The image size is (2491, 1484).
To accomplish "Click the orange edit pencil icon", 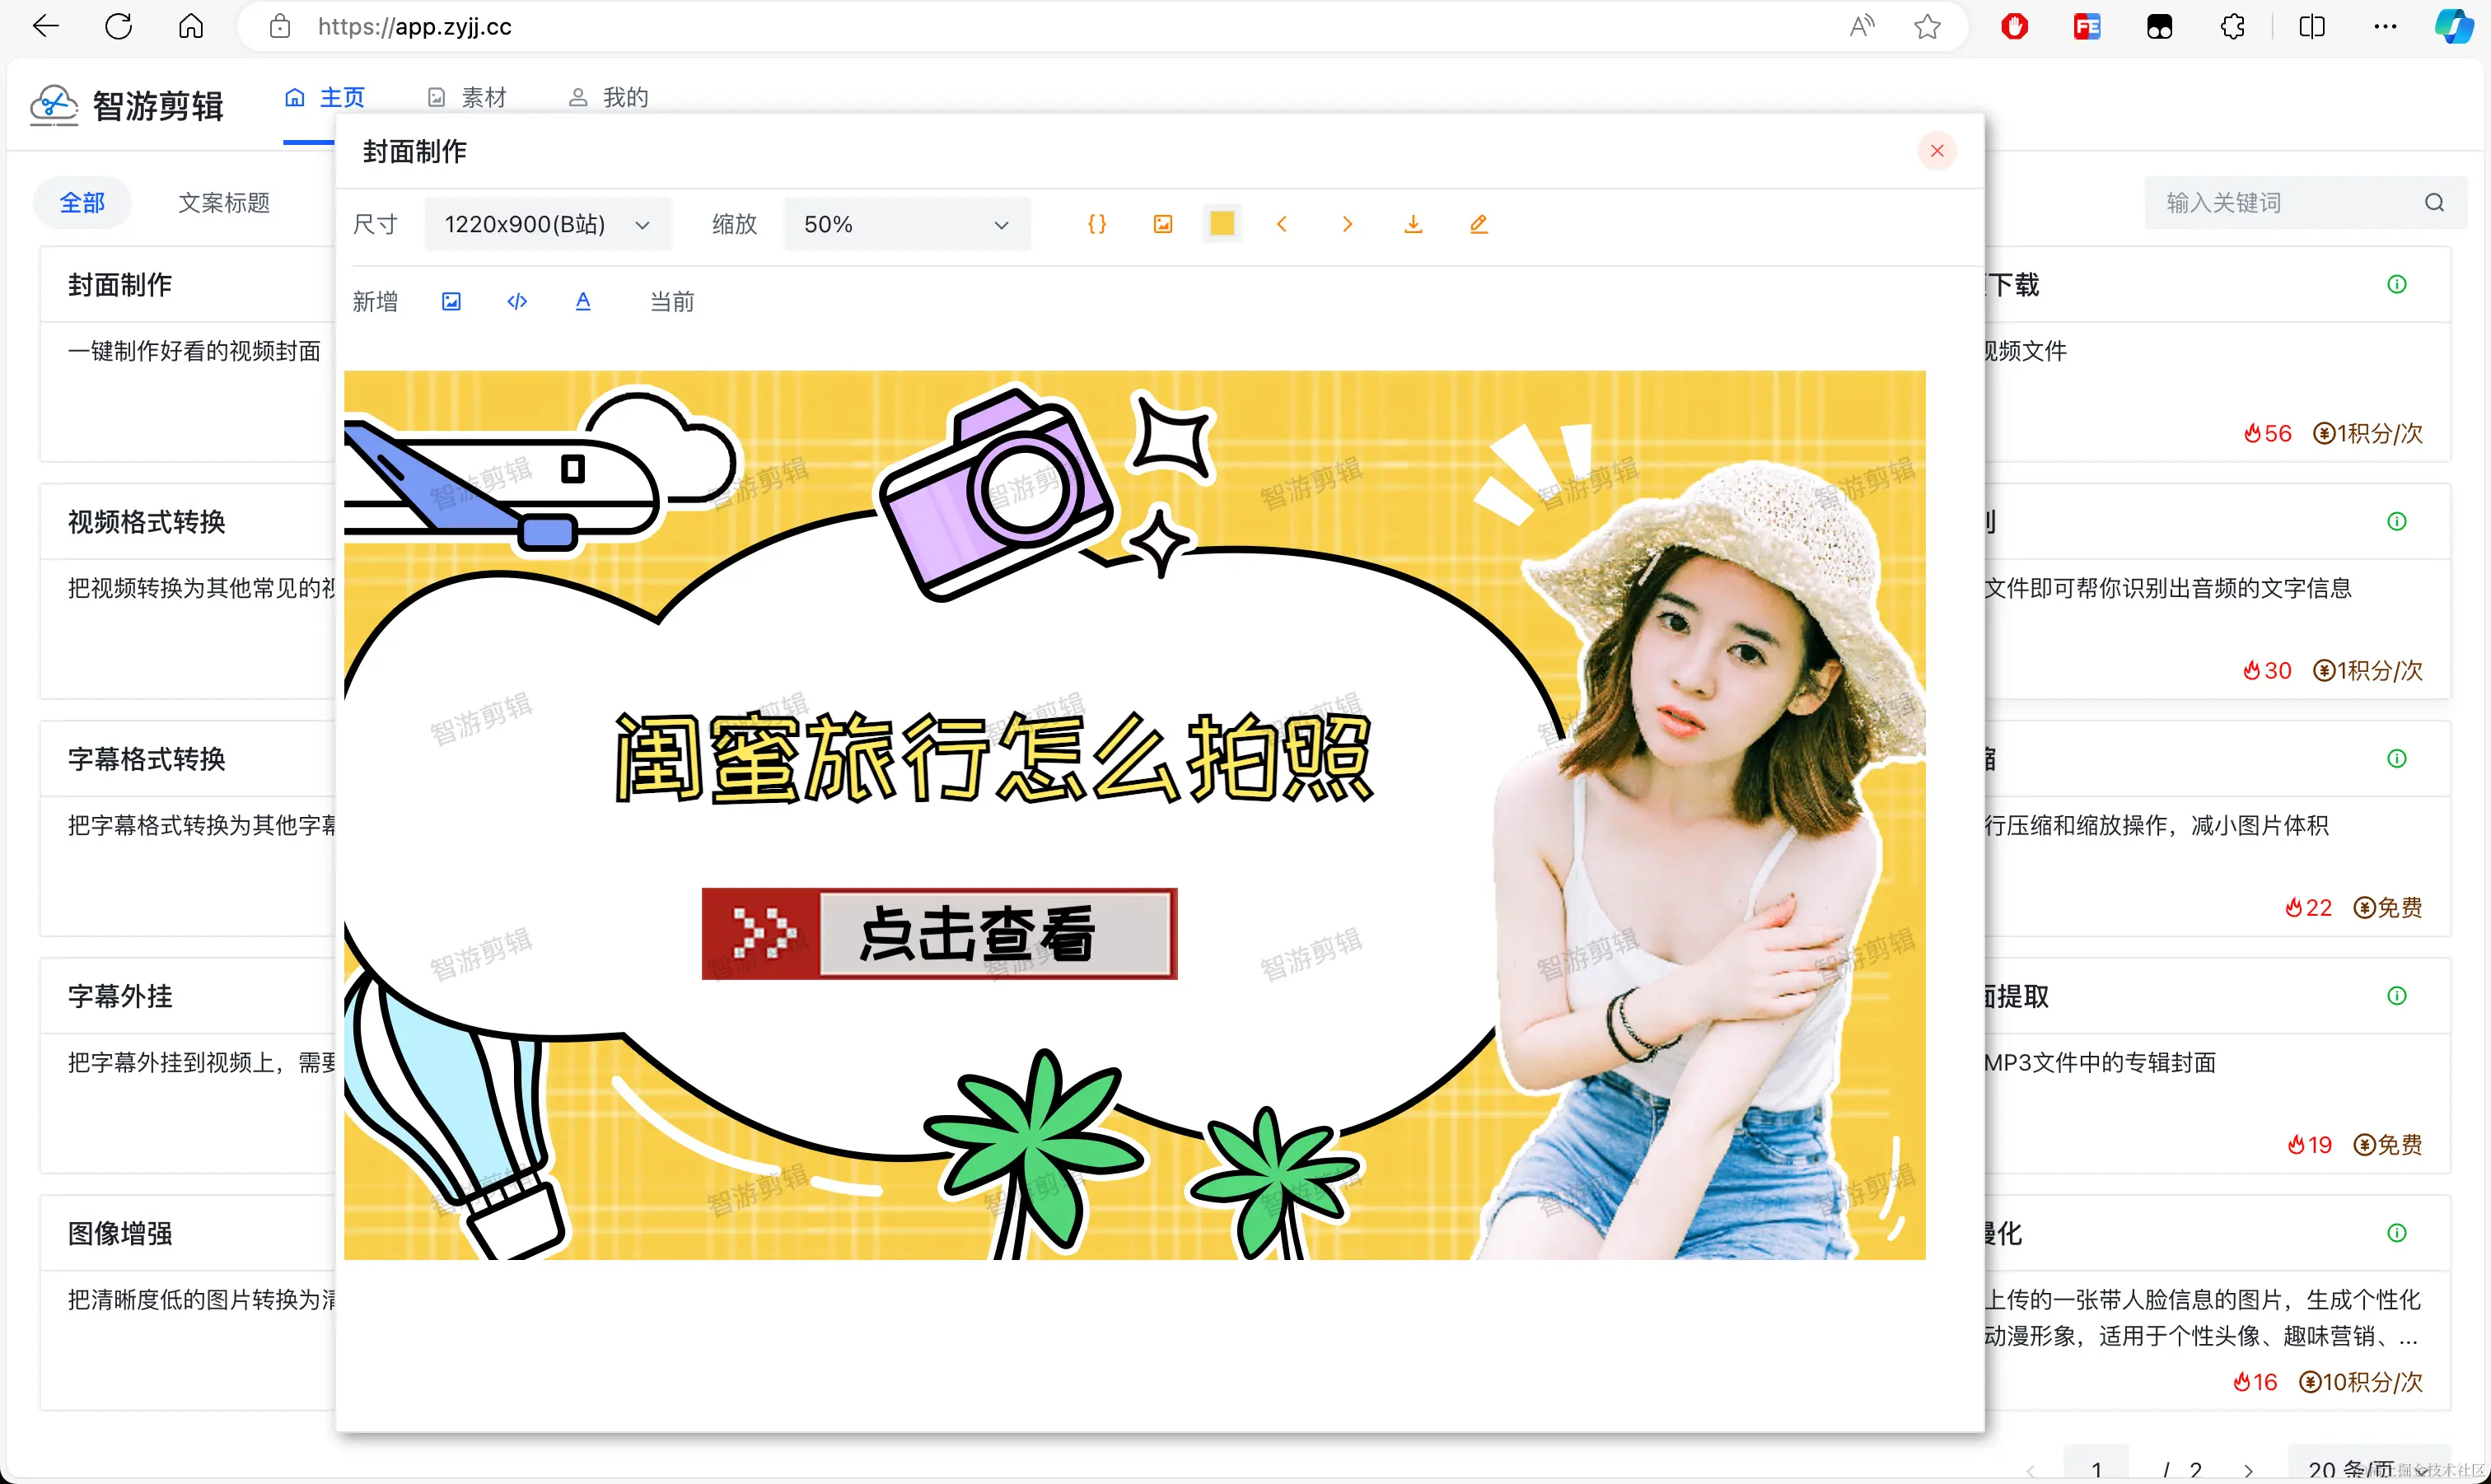I will point(1478,224).
